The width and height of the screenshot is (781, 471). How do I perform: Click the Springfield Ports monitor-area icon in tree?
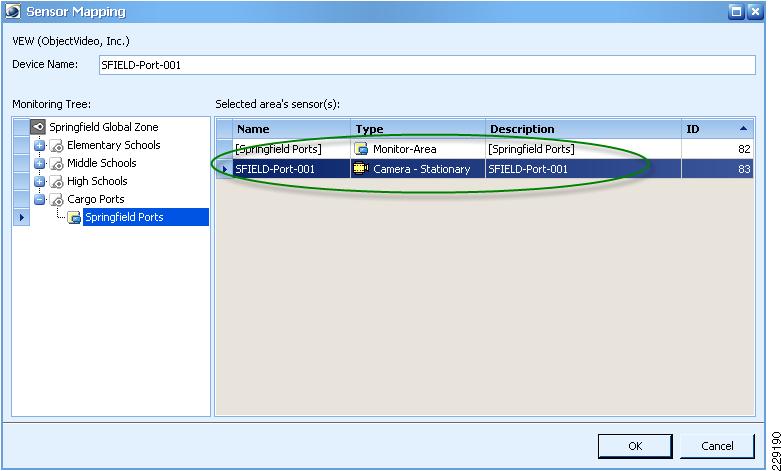click(74, 218)
